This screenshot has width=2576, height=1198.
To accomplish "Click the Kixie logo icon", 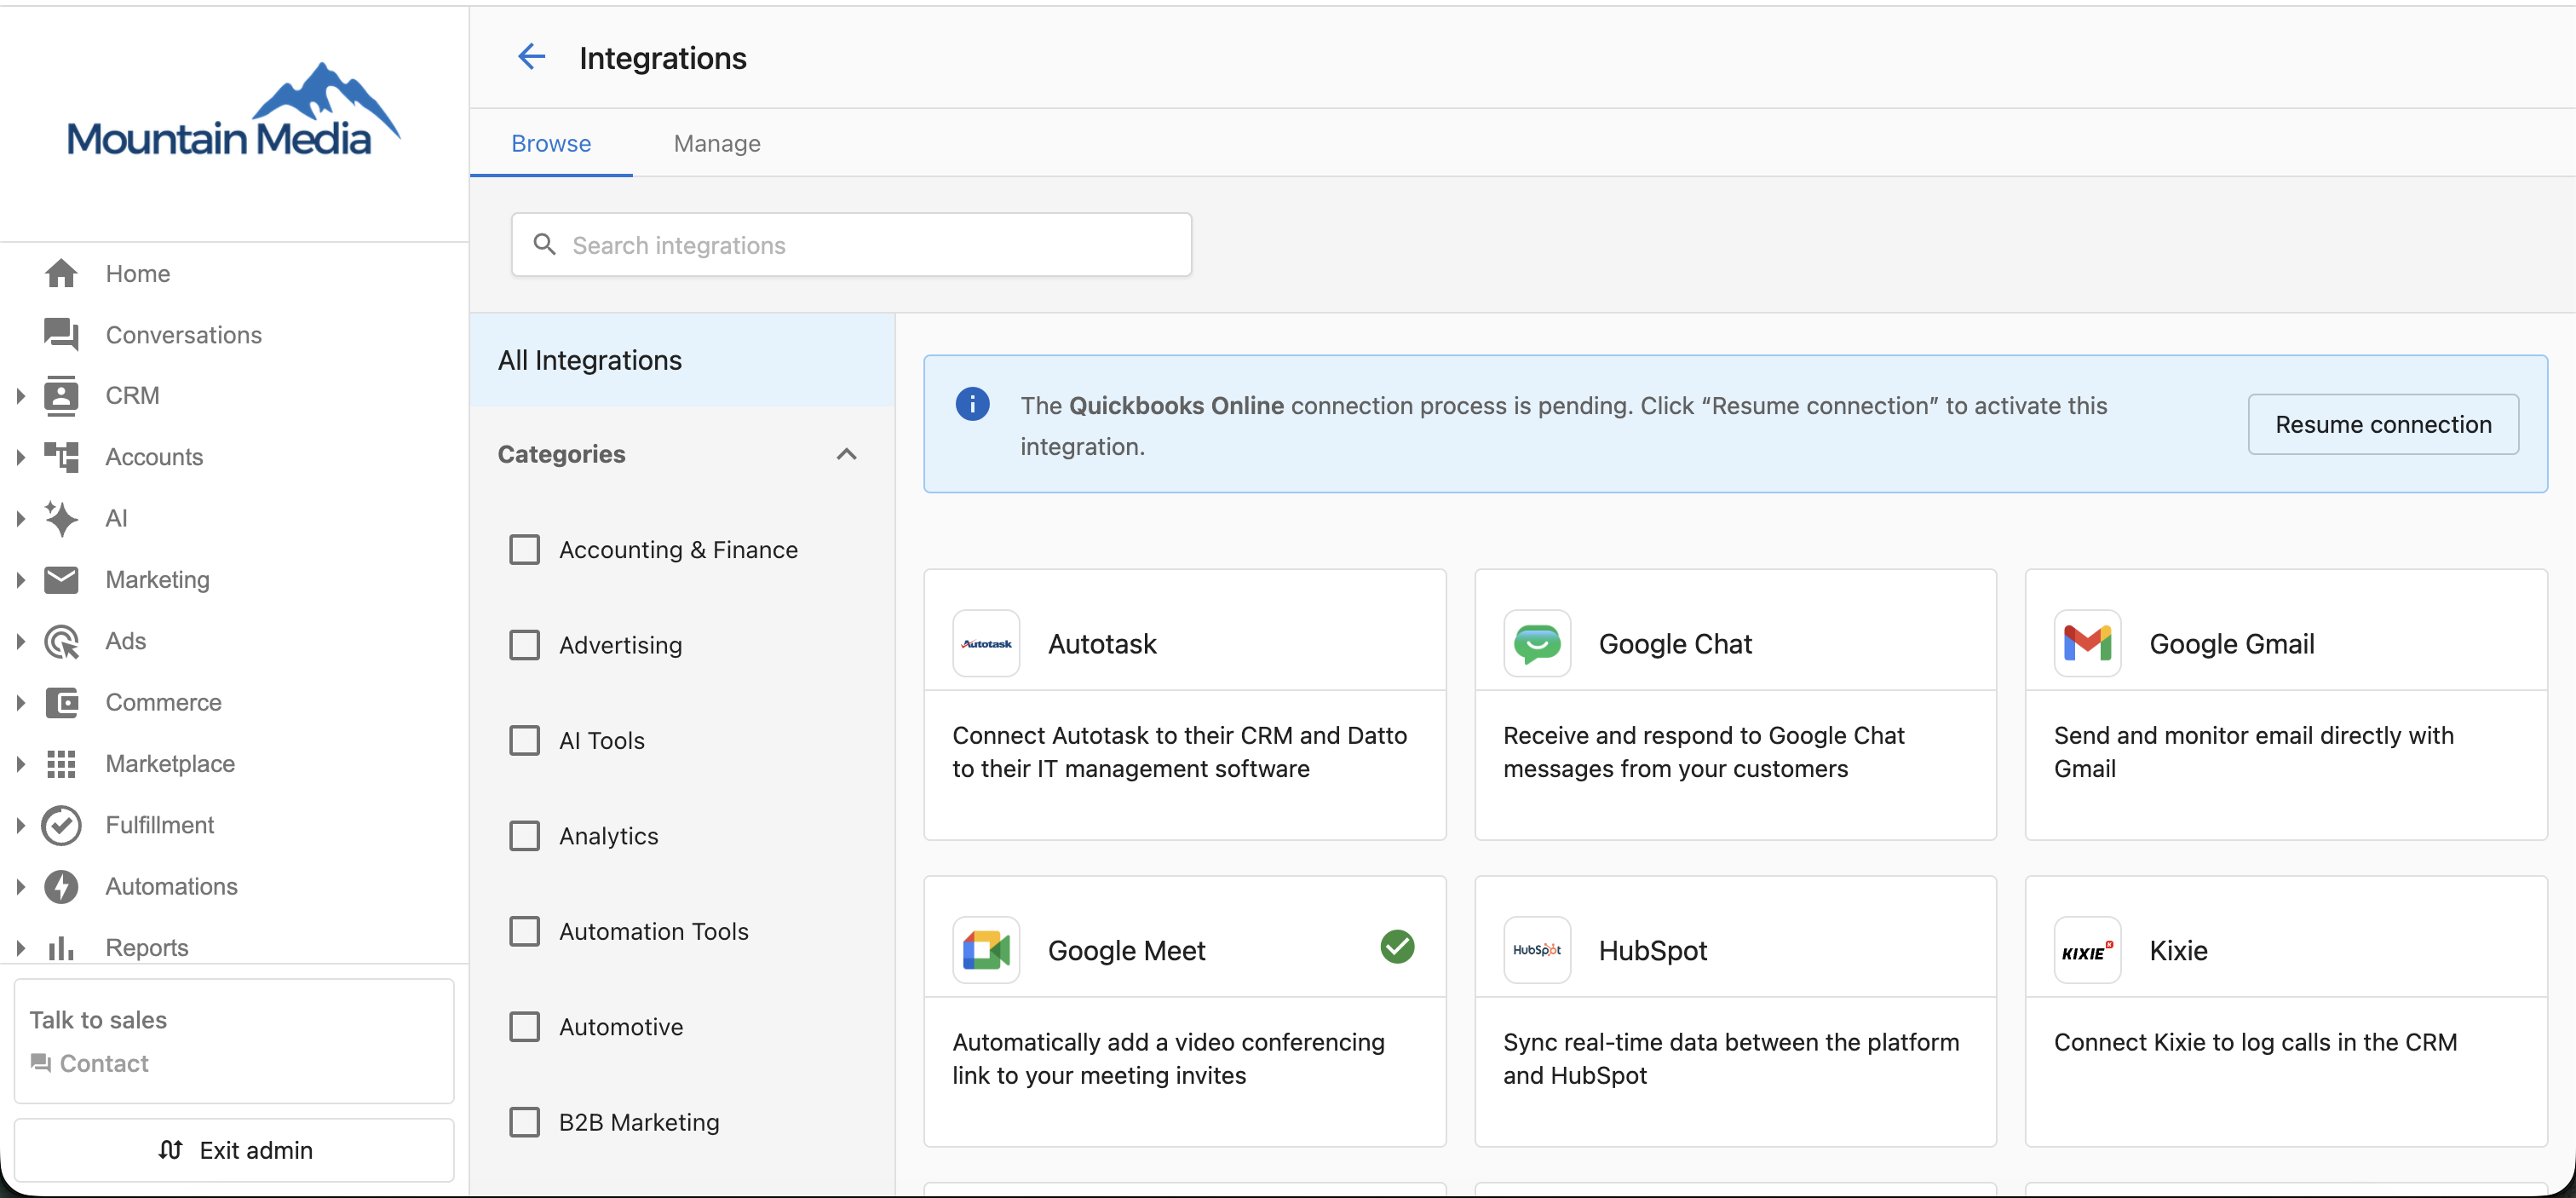I will click(x=2088, y=950).
